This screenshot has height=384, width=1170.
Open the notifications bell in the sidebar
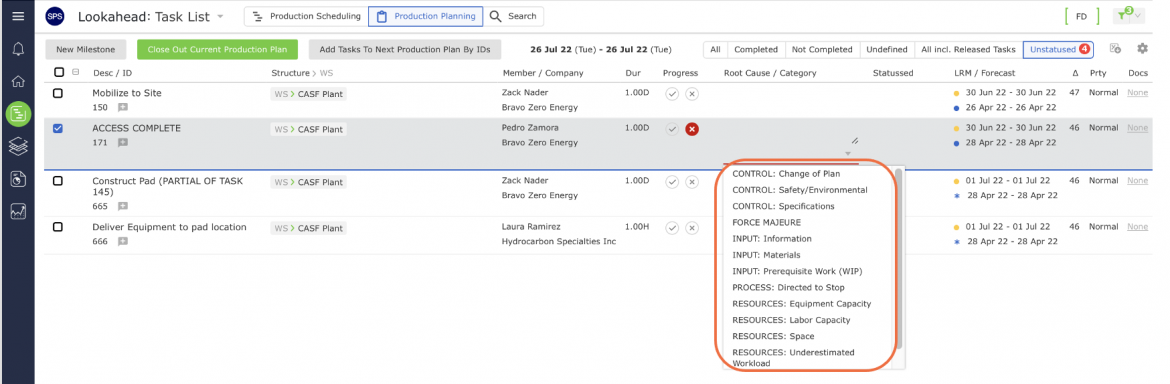[x=18, y=49]
